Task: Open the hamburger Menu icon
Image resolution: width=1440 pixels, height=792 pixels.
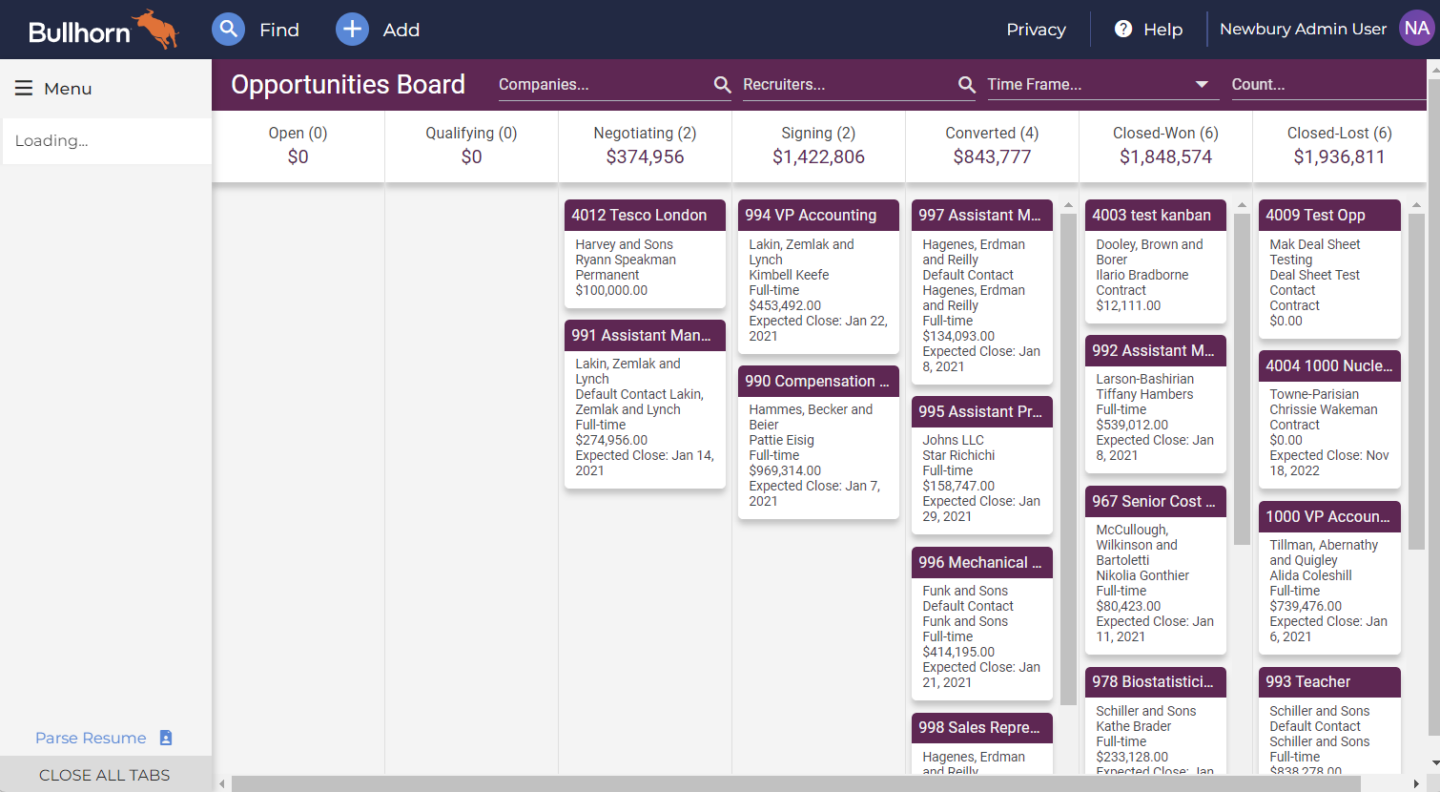Action: pyautogui.click(x=24, y=88)
